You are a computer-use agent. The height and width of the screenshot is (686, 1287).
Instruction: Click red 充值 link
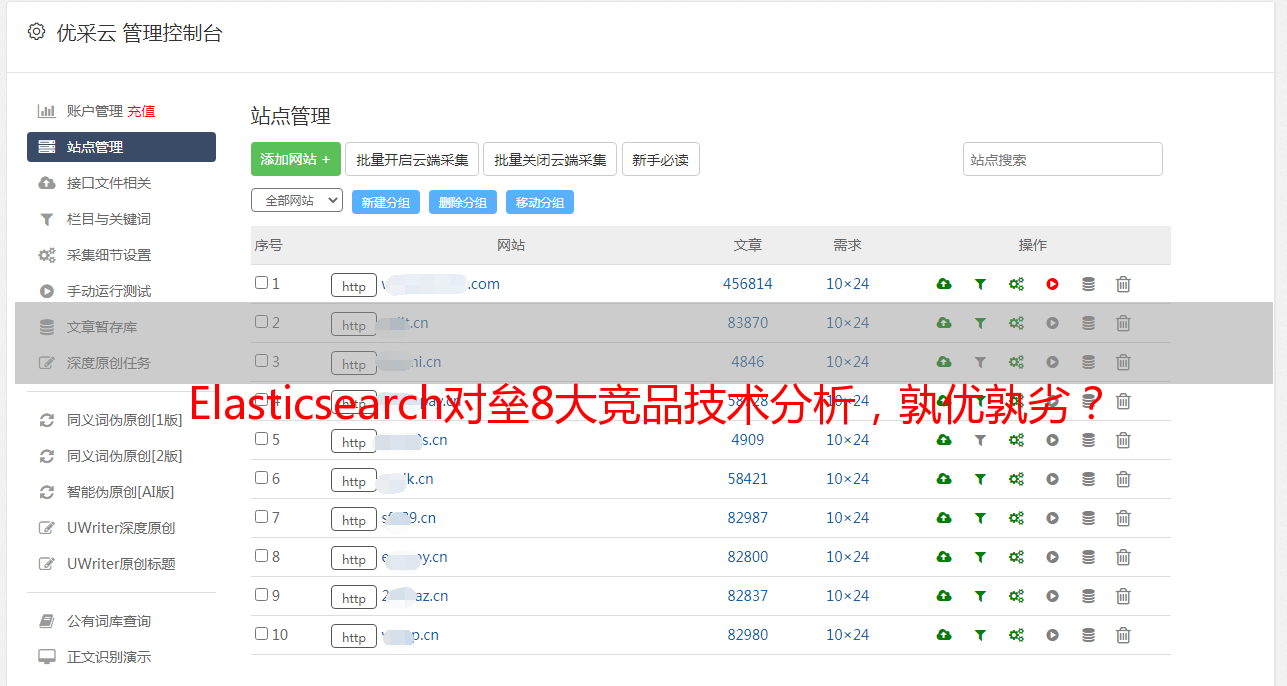click(x=141, y=111)
